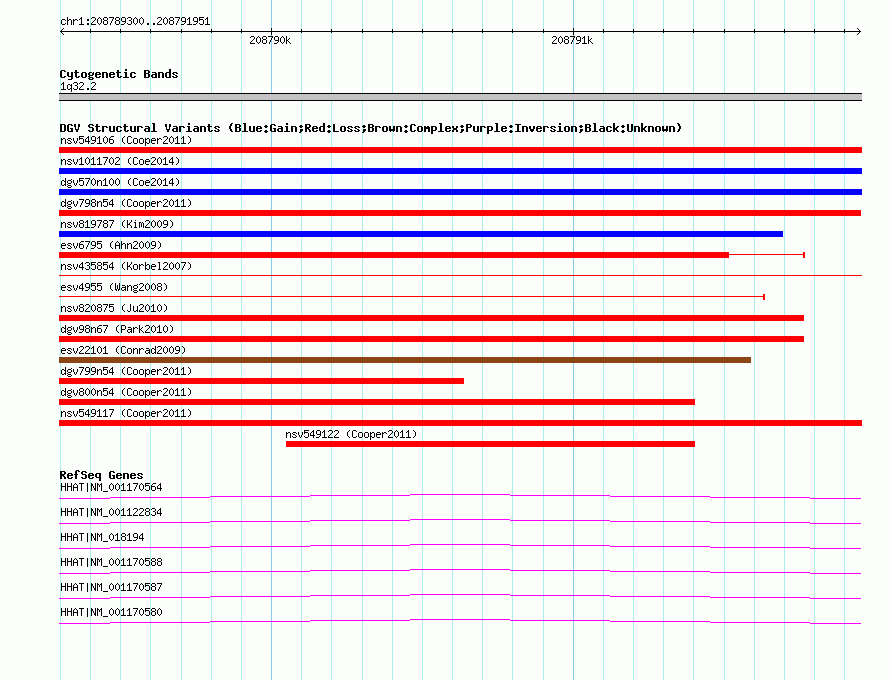This screenshot has width=890, height=680.
Task: Click the right arrow of the ruler
Action: tap(858, 32)
